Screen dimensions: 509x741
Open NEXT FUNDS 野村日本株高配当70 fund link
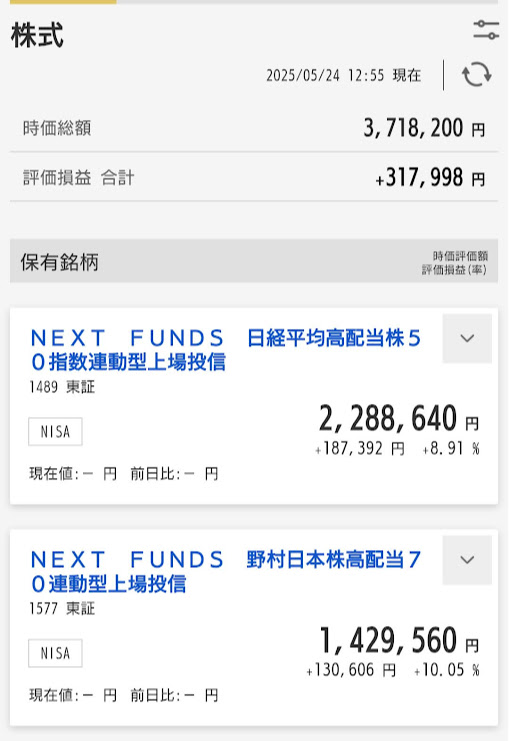click(x=225, y=572)
